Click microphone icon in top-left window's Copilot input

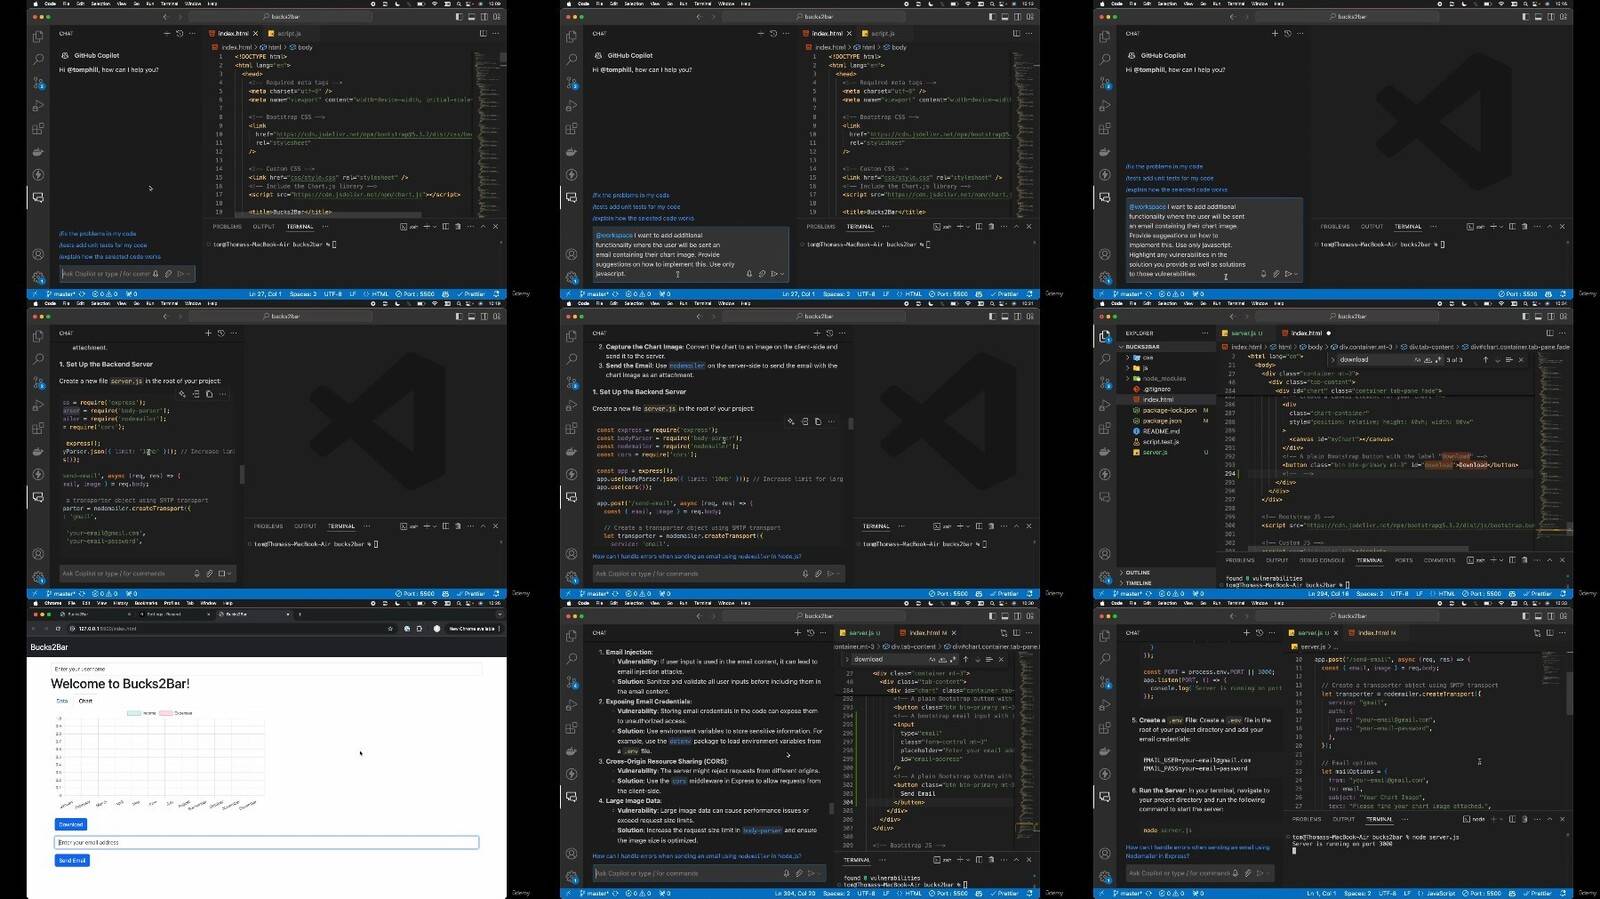(x=155, y=273)
